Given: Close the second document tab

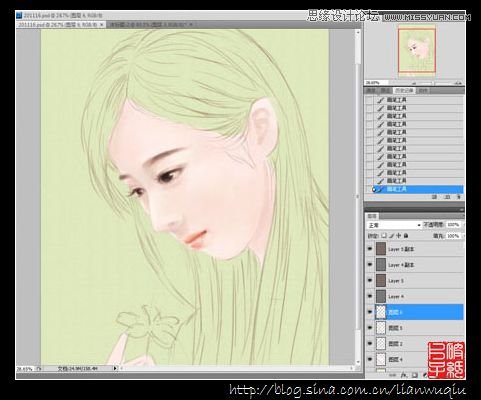Looking at the screenshot, I should 191,24.
